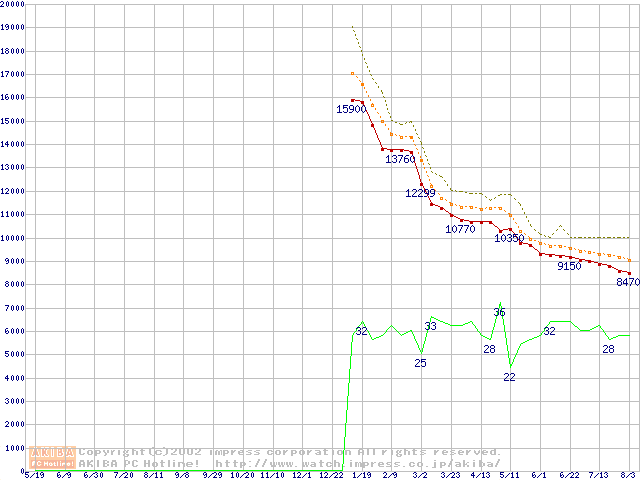Select the 13760 data label
This screenshot has width=640, height=480.
pyautogui.click(x=400, y=159)
